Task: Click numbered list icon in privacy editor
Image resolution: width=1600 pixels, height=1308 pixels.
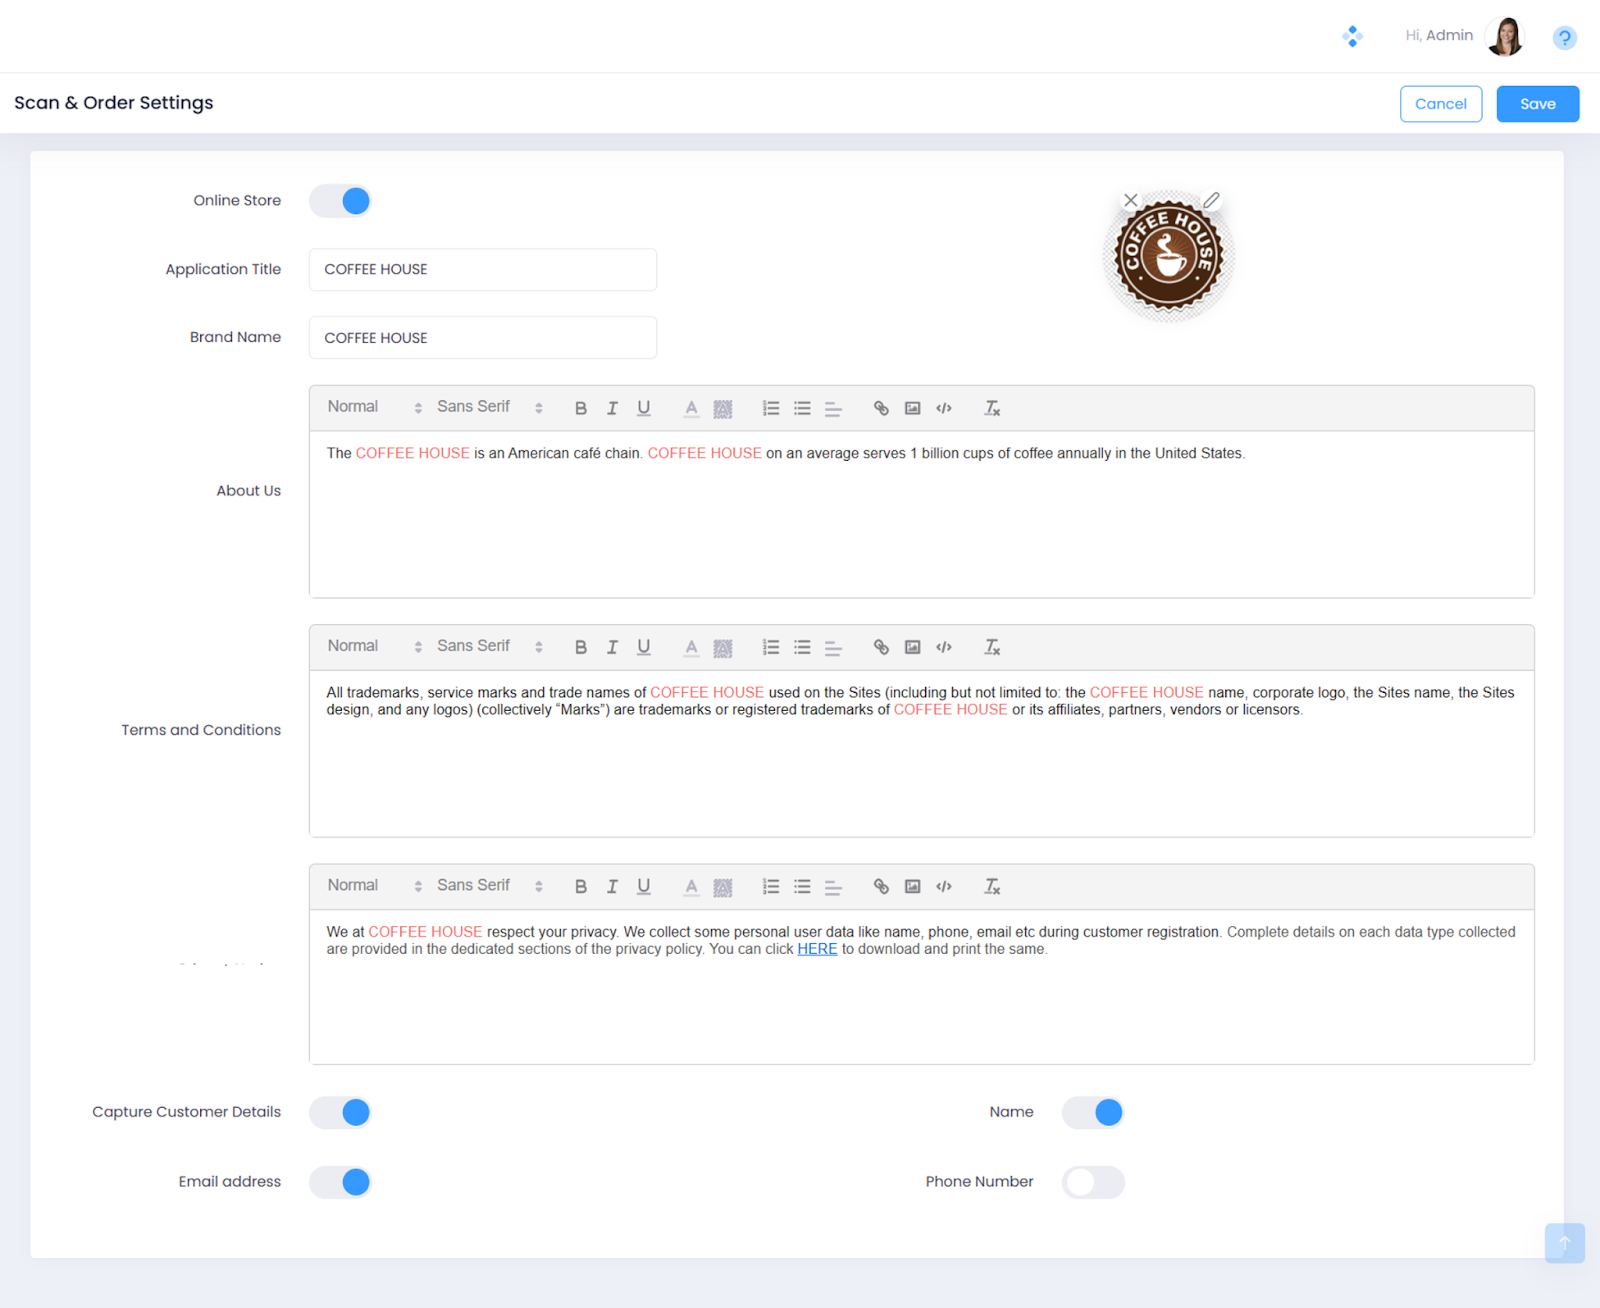Action: point(771,886)
